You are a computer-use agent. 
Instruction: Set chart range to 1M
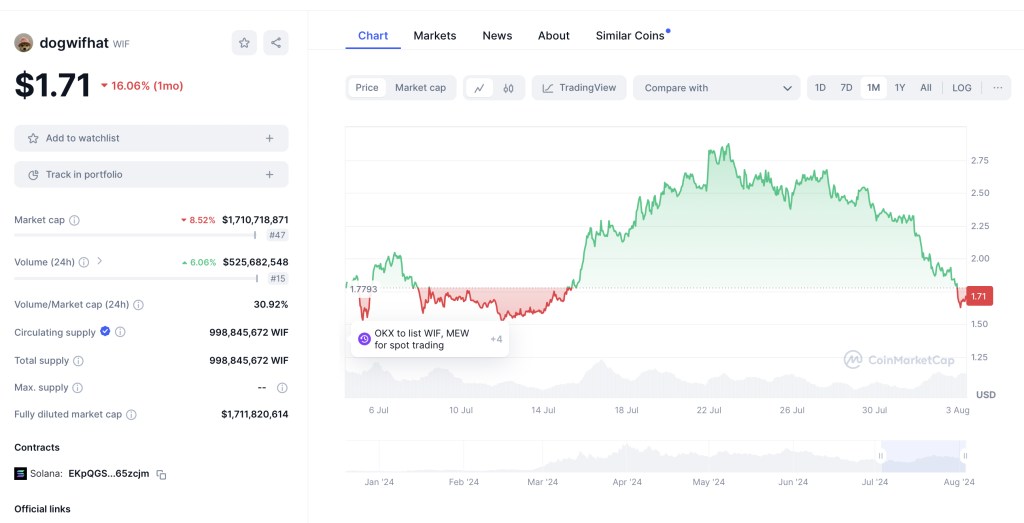[x=873, y=88]
